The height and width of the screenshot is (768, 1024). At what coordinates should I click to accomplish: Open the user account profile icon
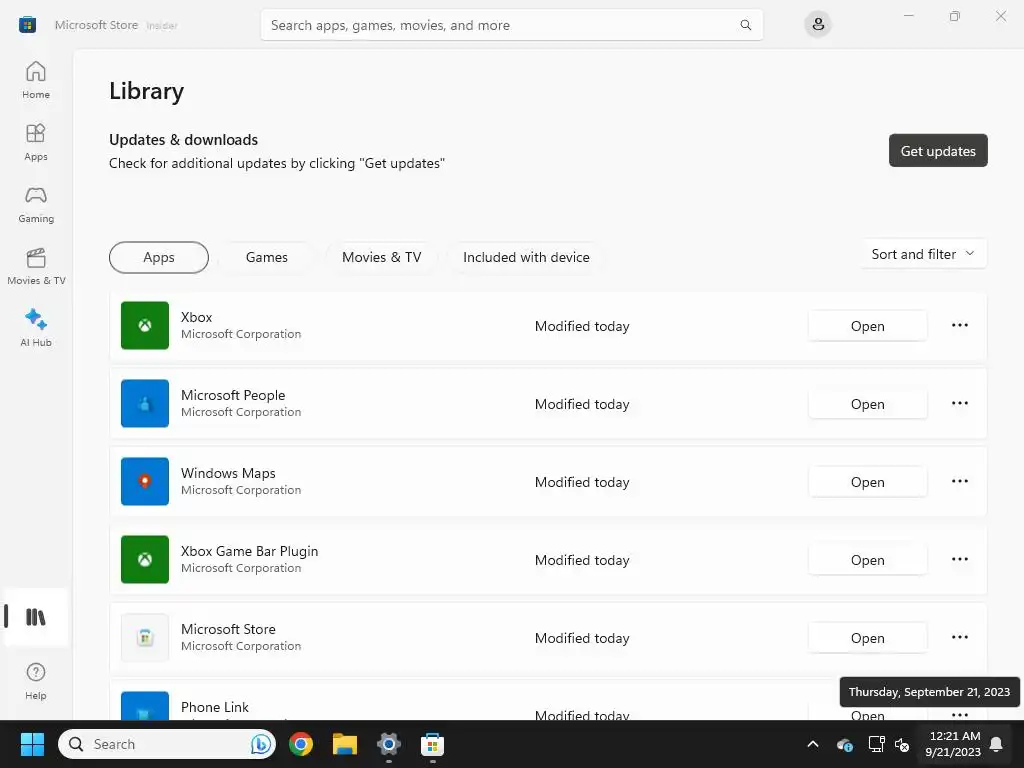tap(818, 25)
